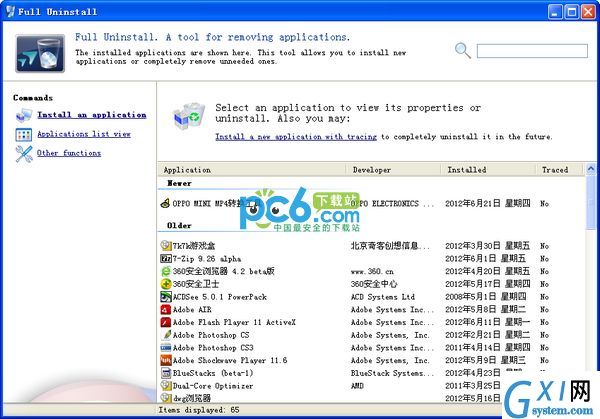
Task: Select the Dual-Core Optimizer name
Action: point(213,386)
